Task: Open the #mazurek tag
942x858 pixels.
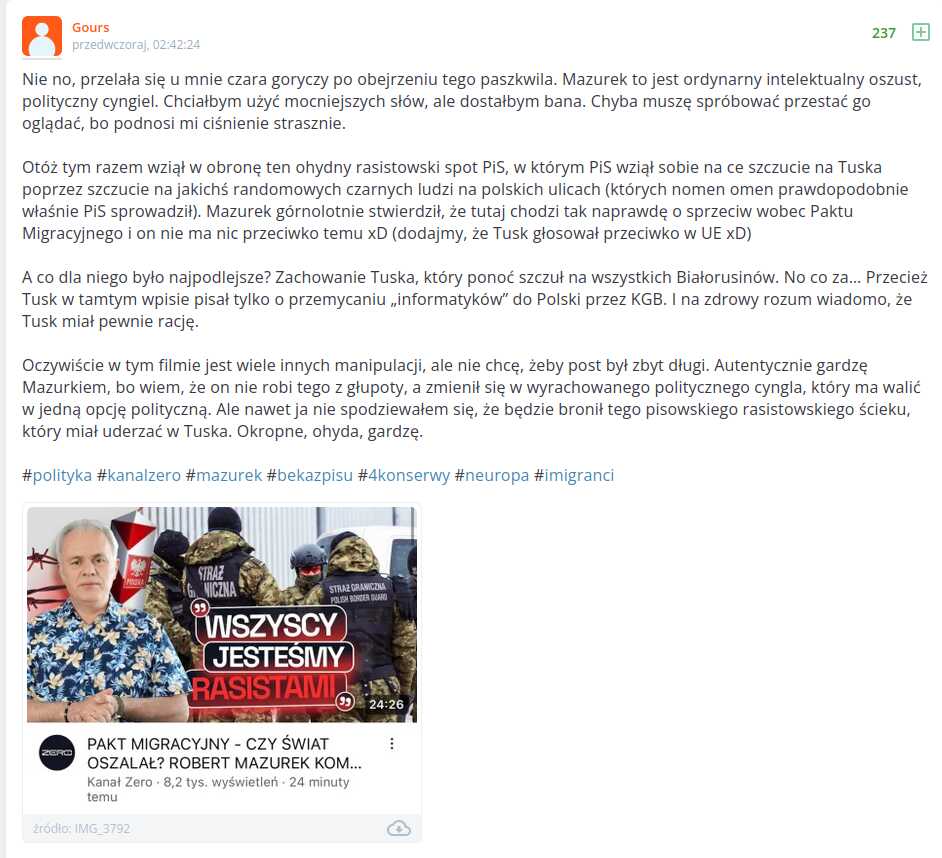Action: [224, 475]
